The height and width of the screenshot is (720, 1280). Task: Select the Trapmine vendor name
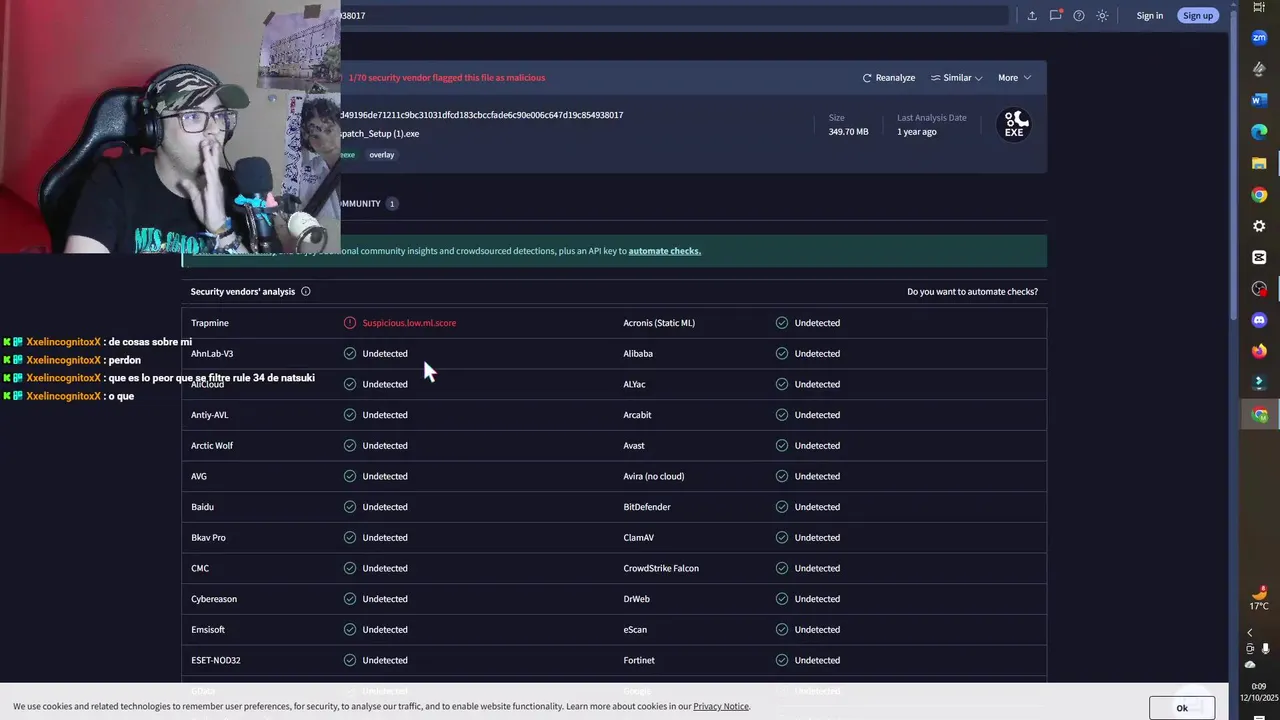(210, 323)
